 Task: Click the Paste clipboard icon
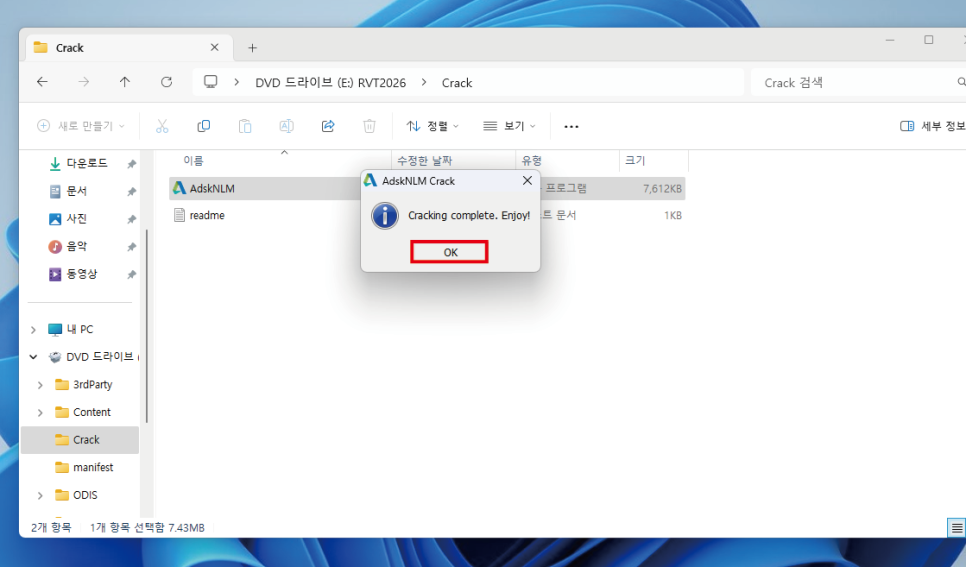tap(245, 126)
